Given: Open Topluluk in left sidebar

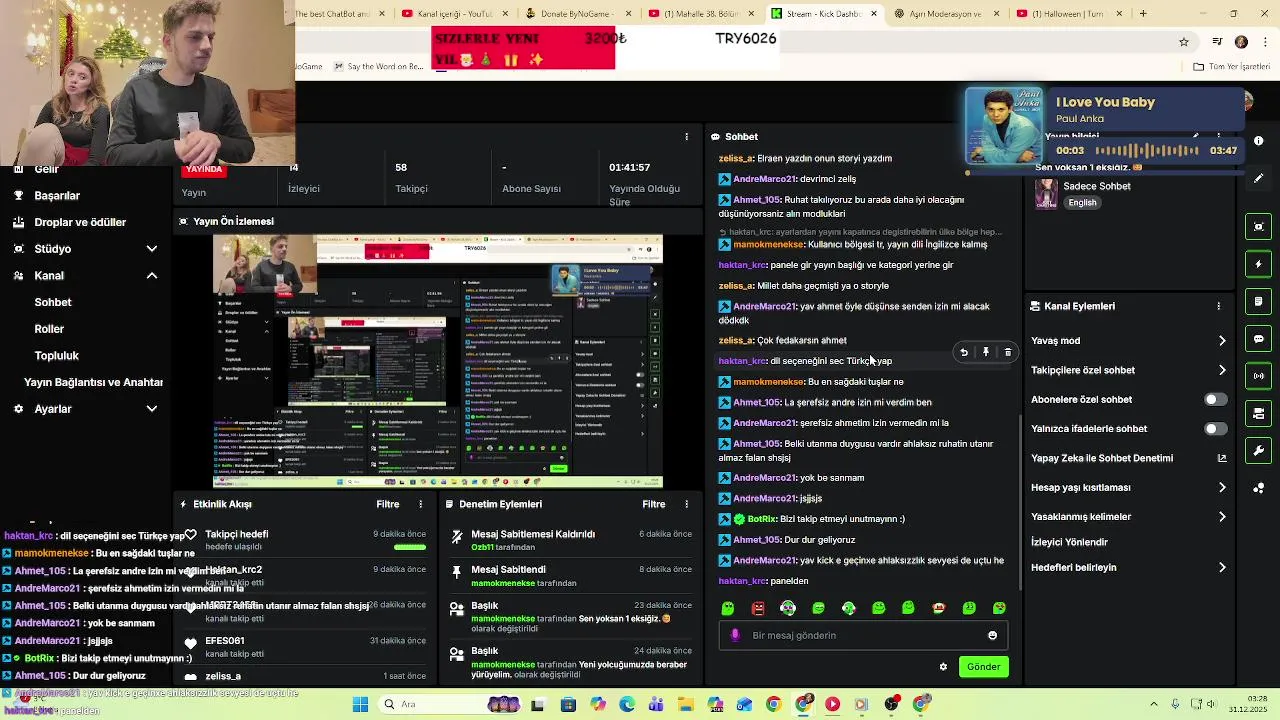Looking at the screenshot, I should (x=57, y=355).
